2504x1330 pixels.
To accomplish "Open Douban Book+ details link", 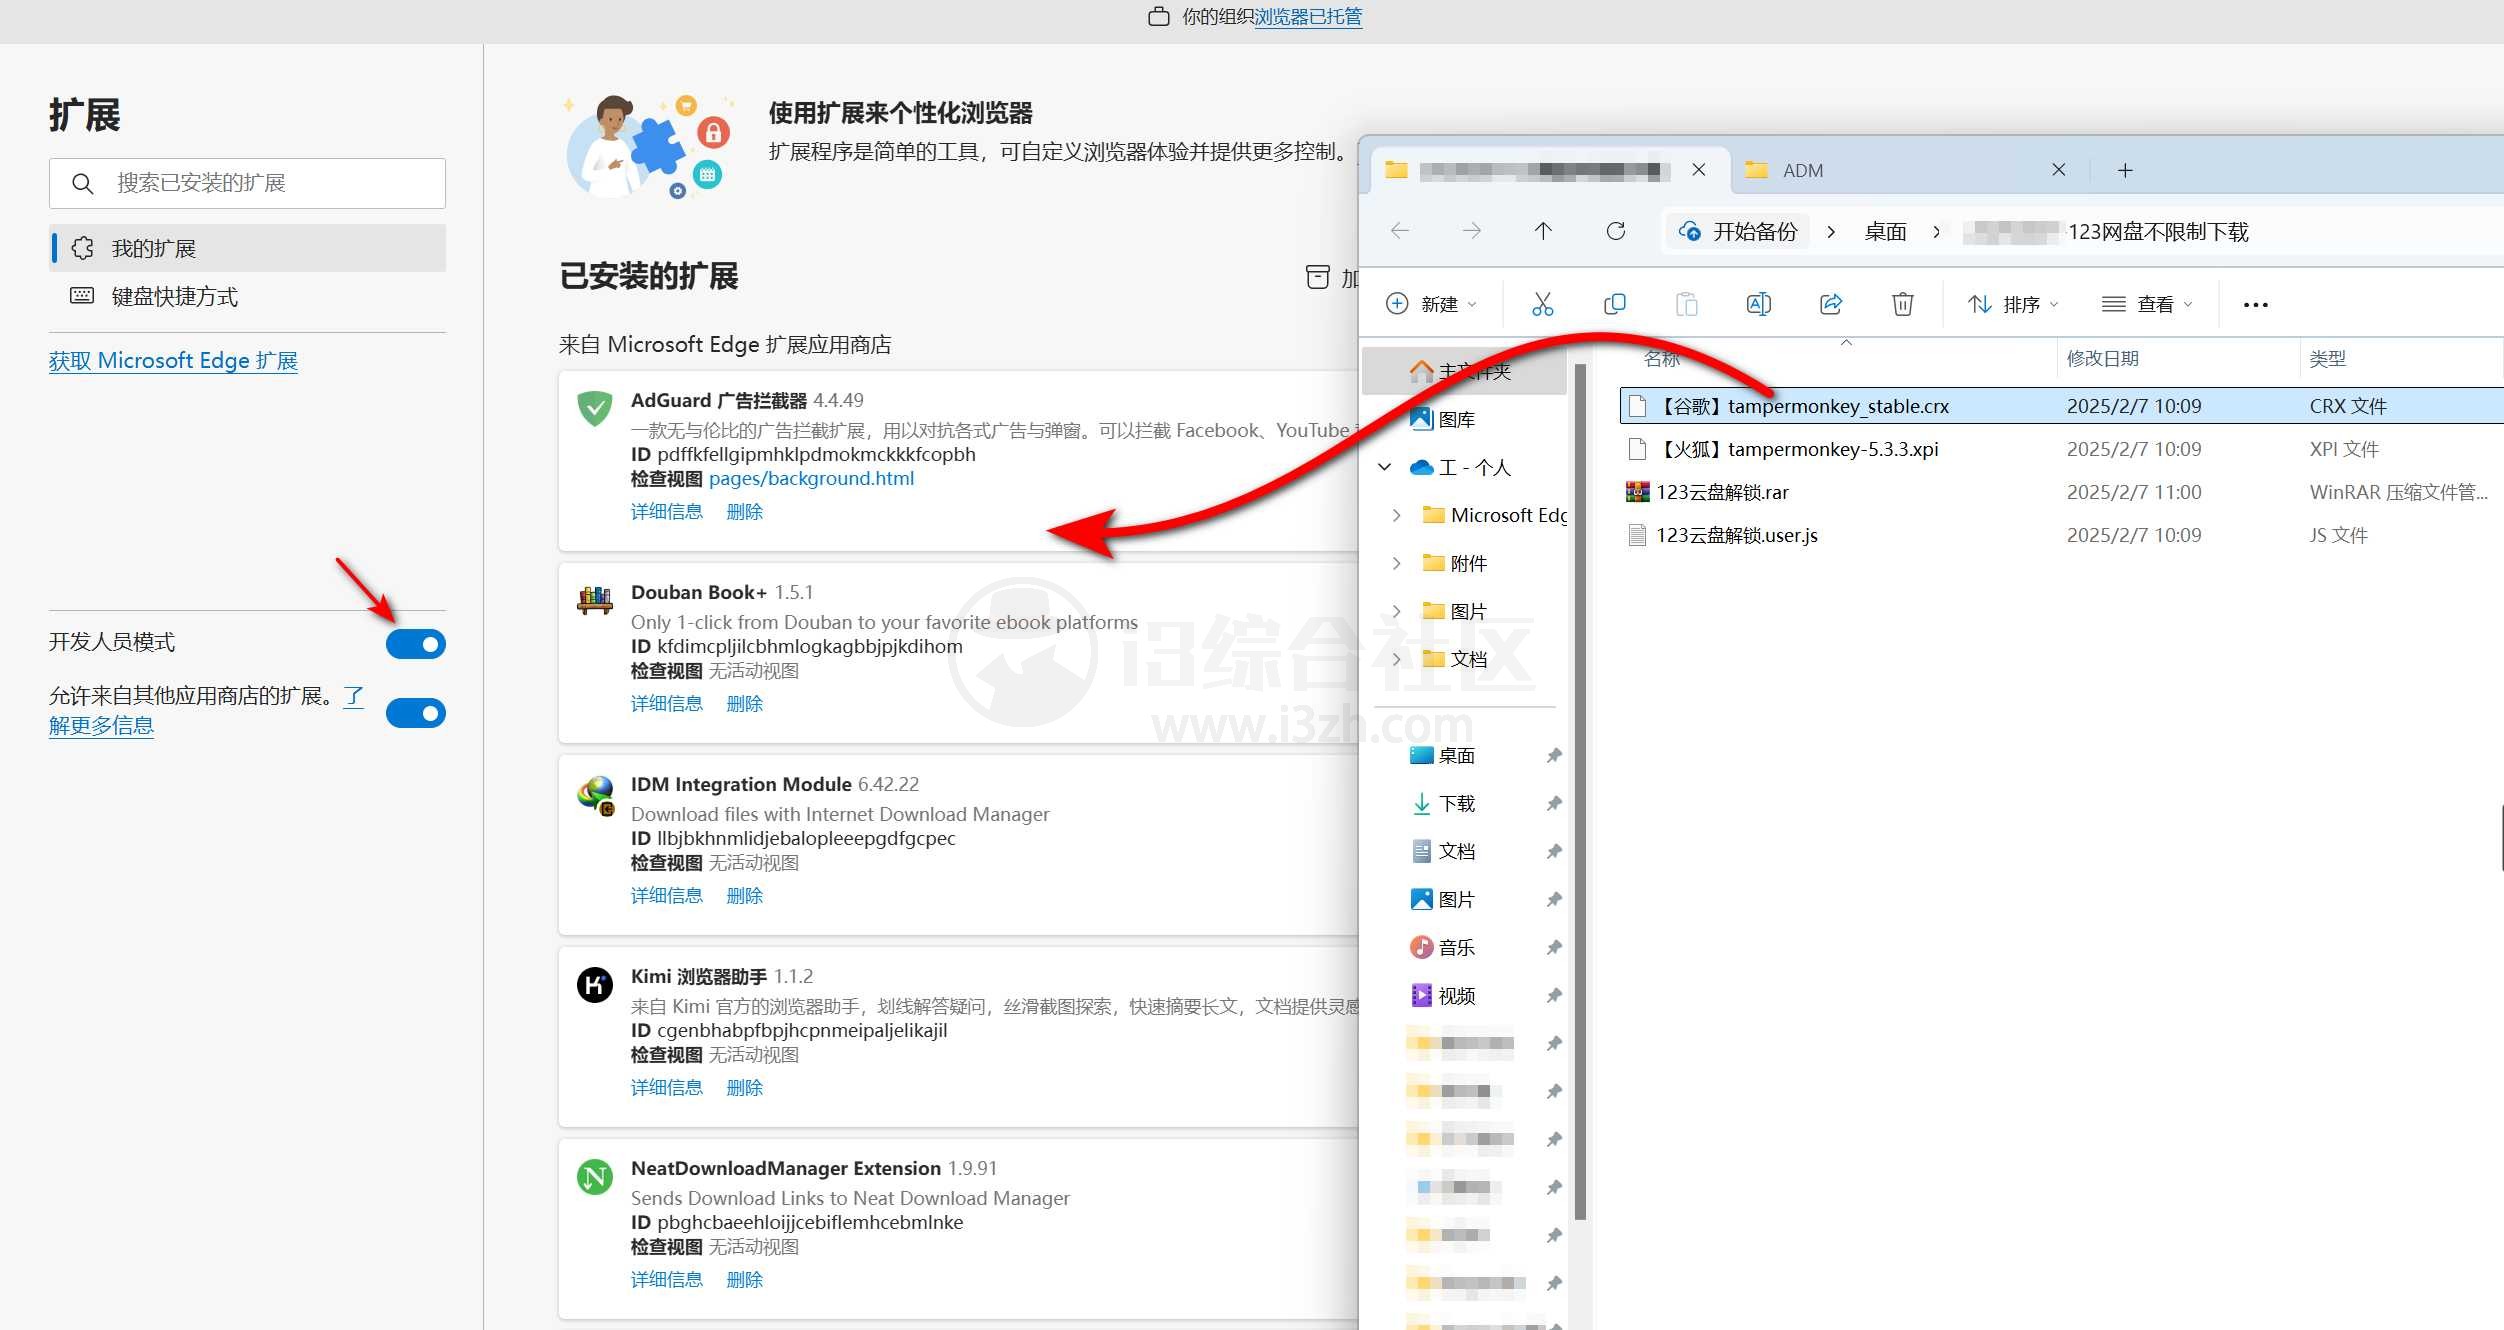I will point(667,703).
